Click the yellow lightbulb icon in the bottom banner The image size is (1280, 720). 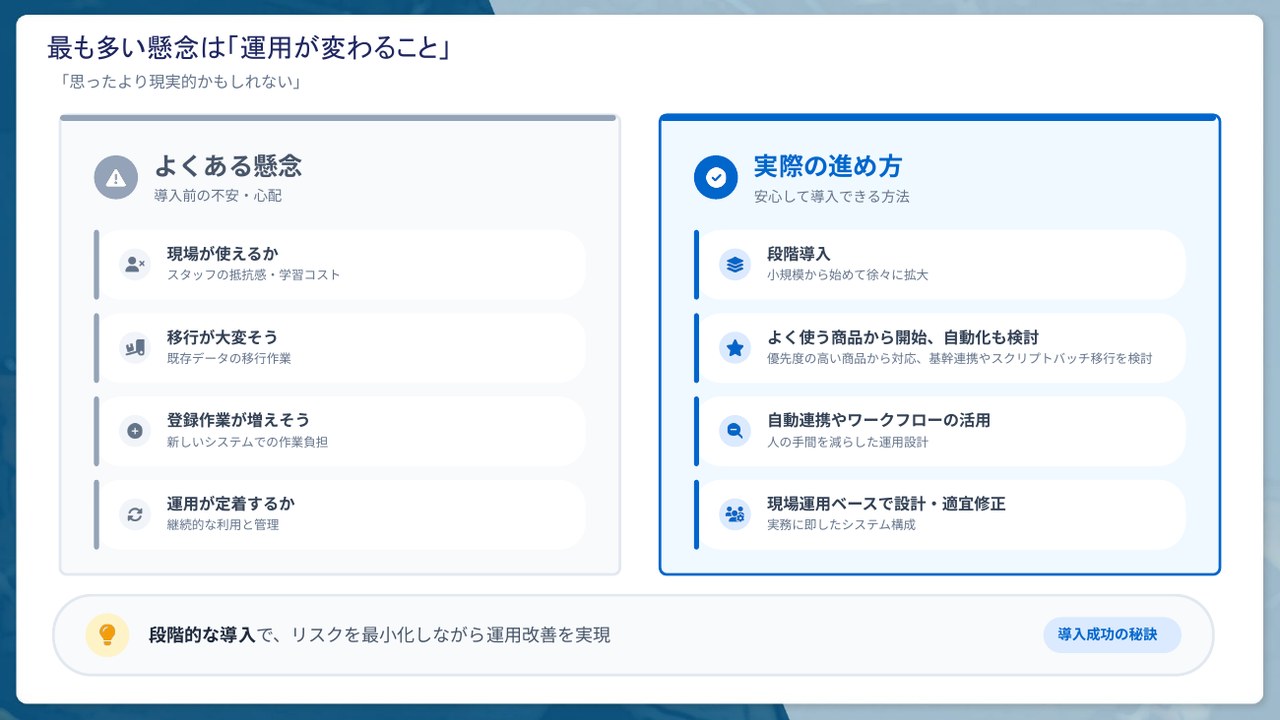pyautogui.click(x=107, y=635)
